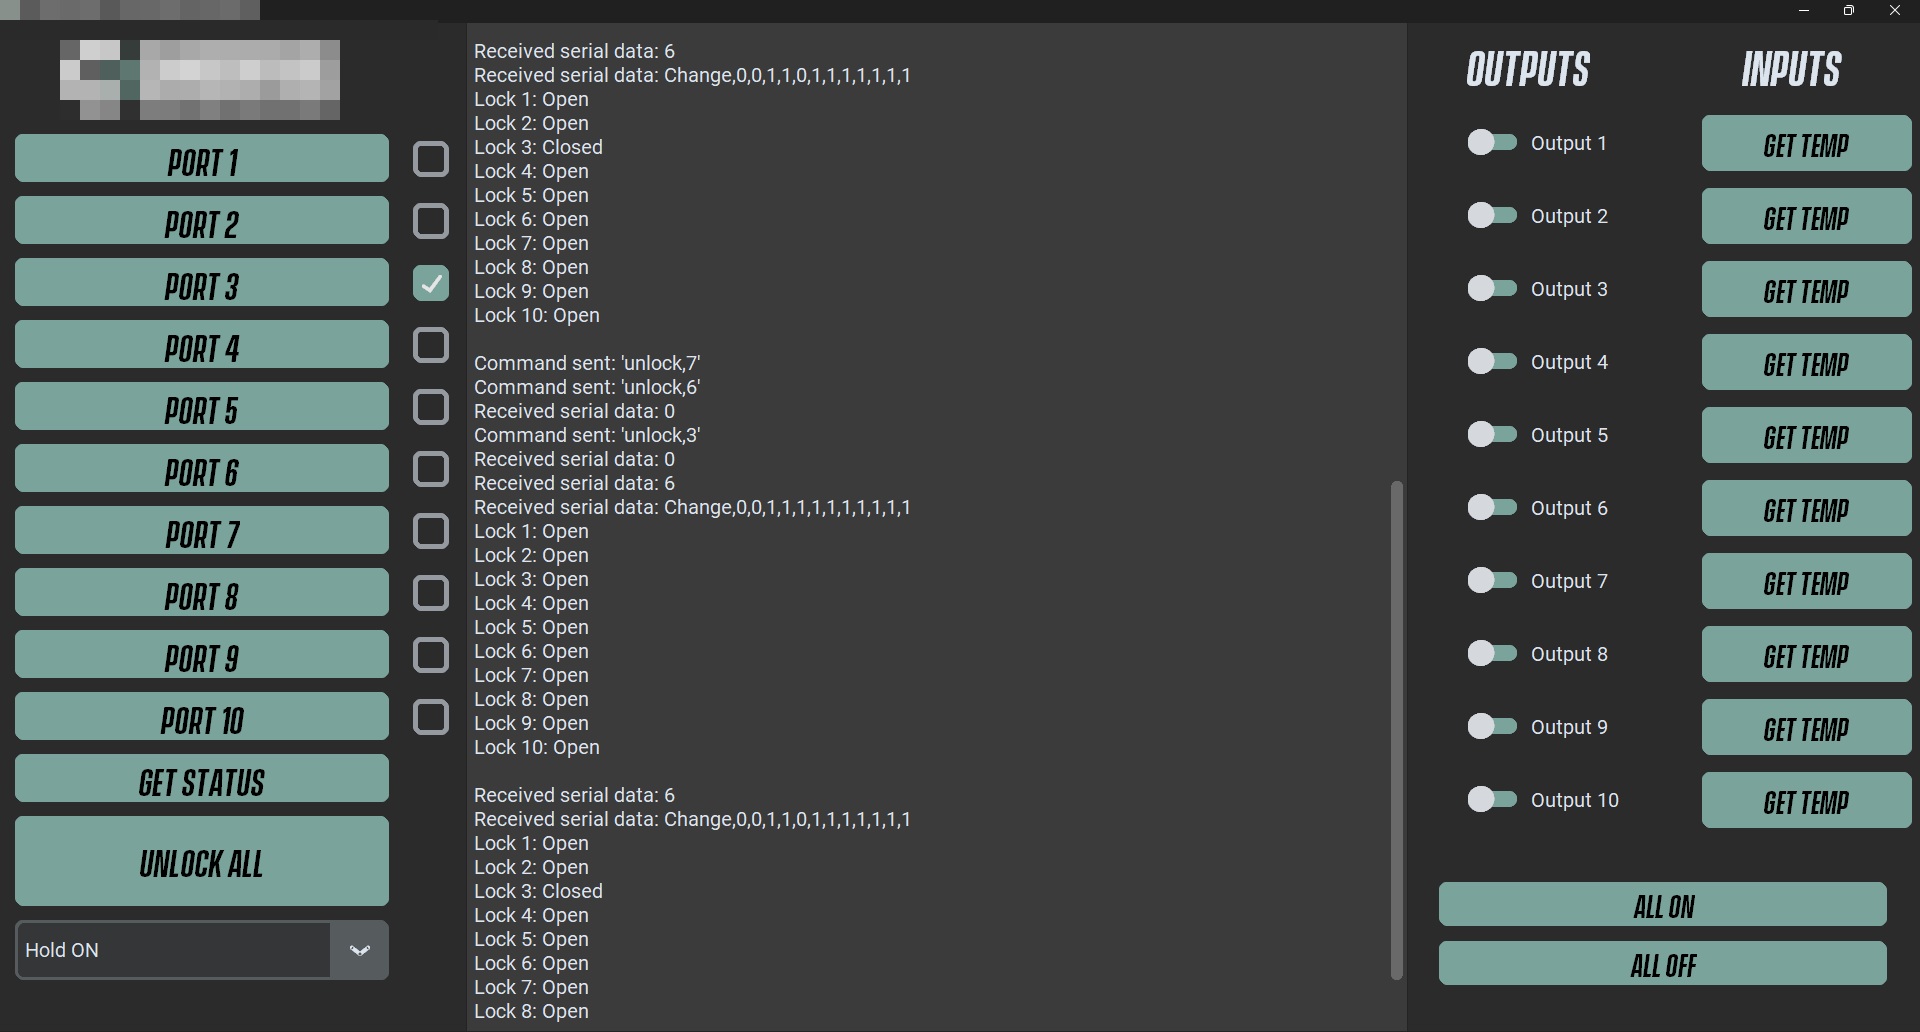Minimize the application window
The image size is (1920, 1032).
pyautogui.click(x=1804, y=10)
